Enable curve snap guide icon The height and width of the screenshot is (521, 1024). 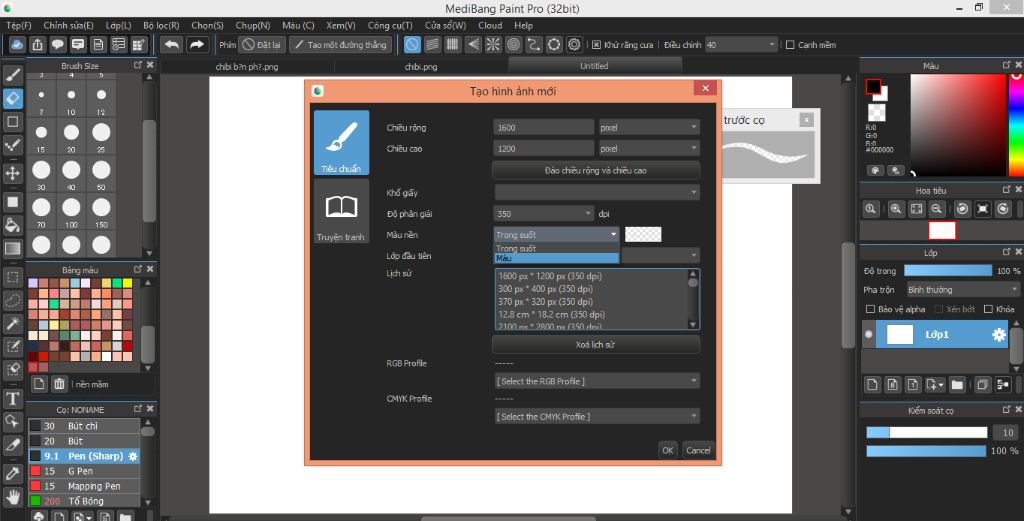click(x=534, y=44)
